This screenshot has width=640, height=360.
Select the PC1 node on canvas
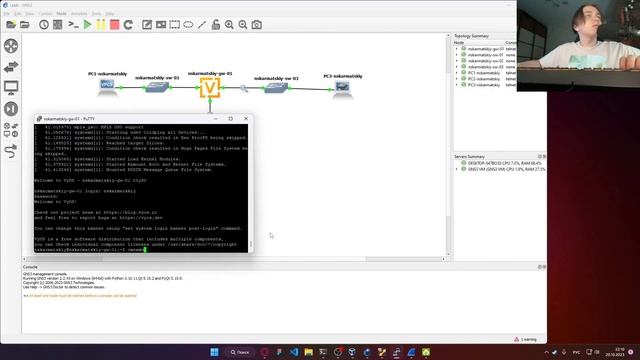click(107, 87)
